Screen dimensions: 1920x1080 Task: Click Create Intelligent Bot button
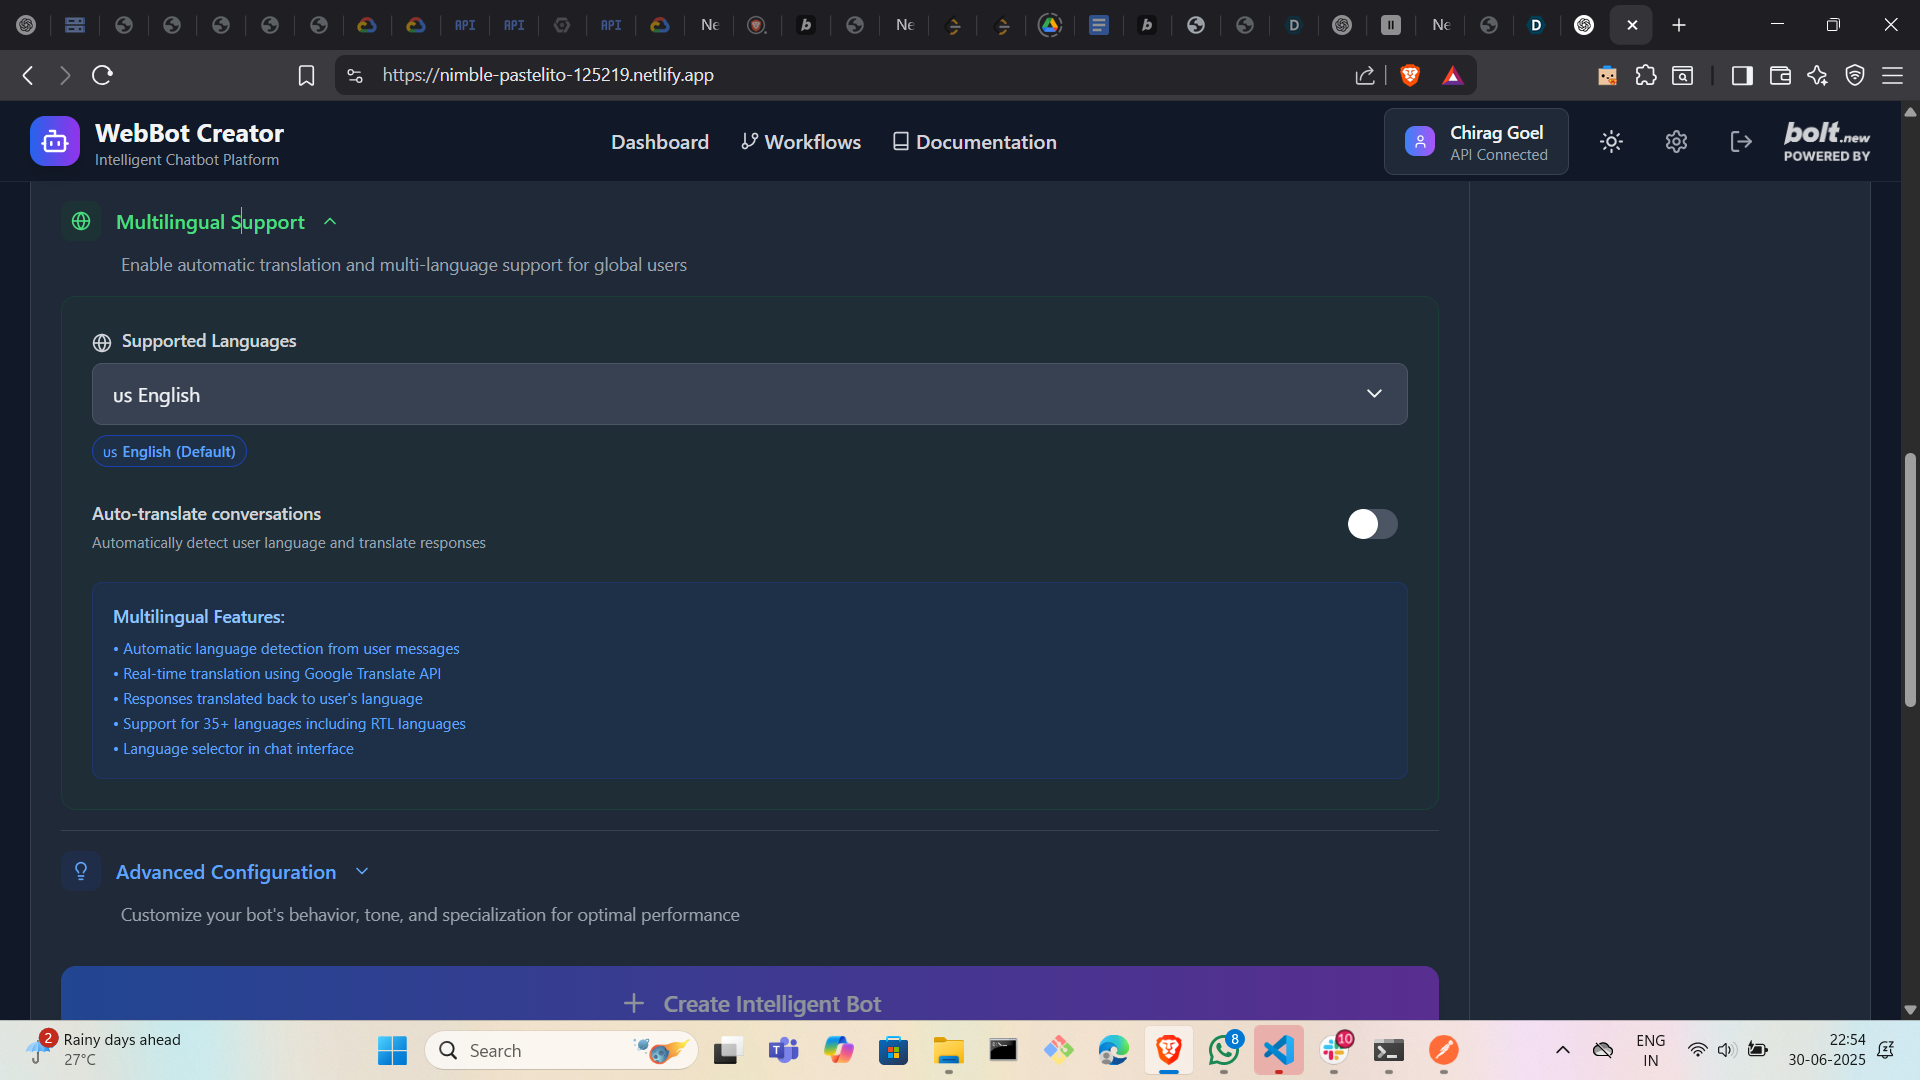pyautogui.click(x=749, y=1000)
